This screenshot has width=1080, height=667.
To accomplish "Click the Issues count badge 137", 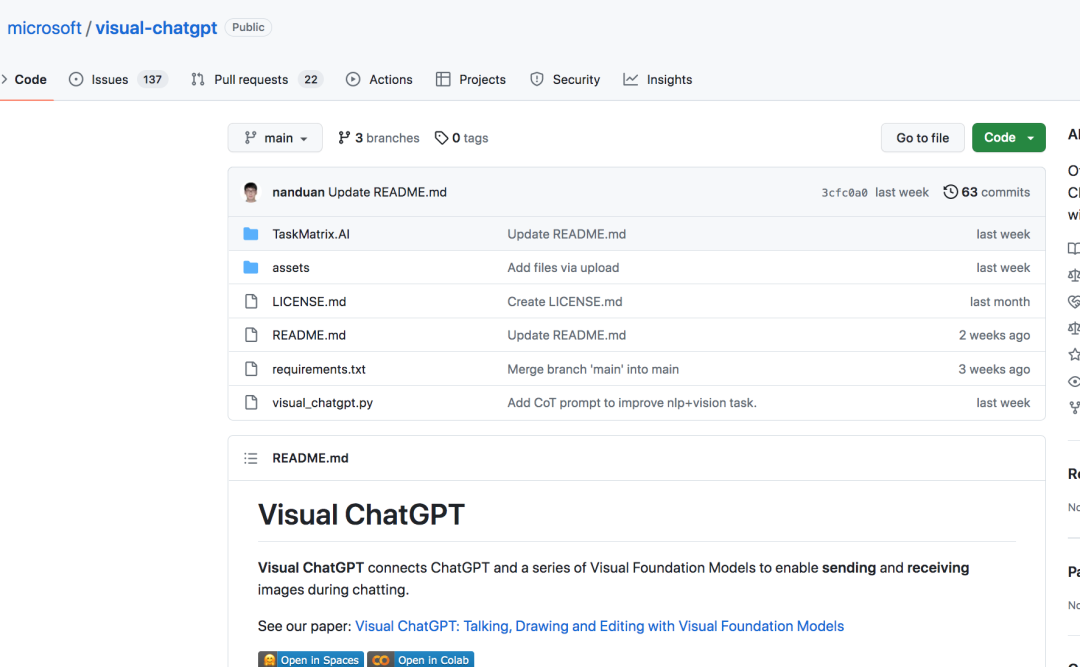I will click(152, 79).
